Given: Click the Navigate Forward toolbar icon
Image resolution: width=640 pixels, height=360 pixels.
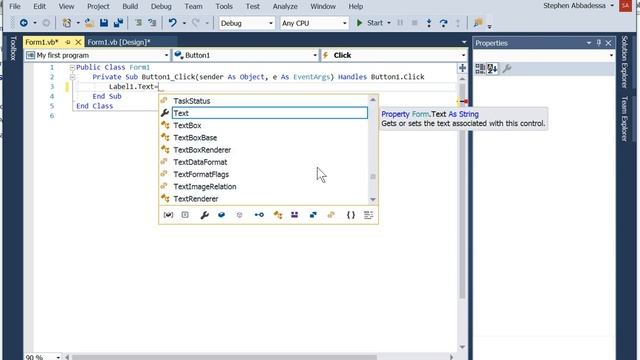Looking at the screenshot, I should coord(46,23).
